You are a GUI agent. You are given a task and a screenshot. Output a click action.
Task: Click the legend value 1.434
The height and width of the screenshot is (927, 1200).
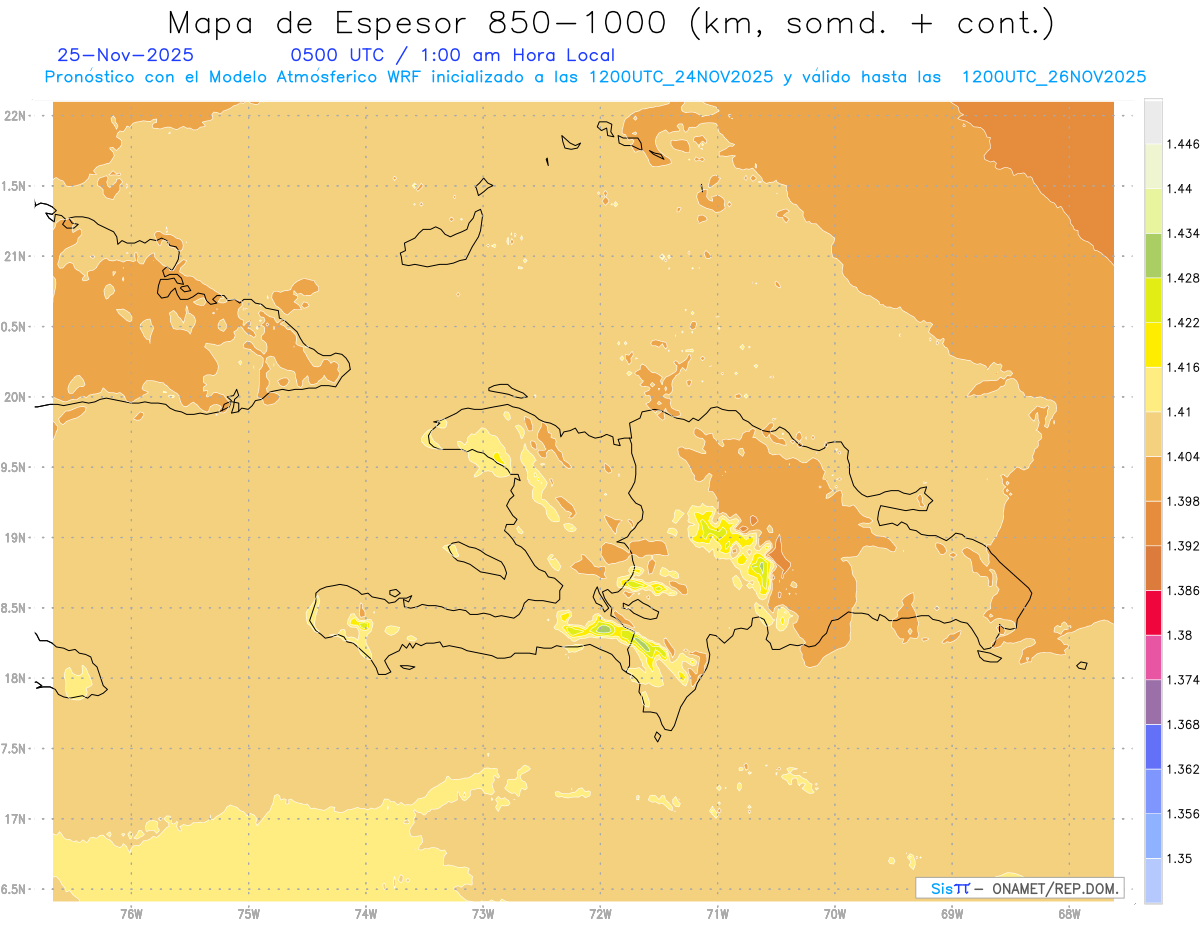click(1183, 233)
